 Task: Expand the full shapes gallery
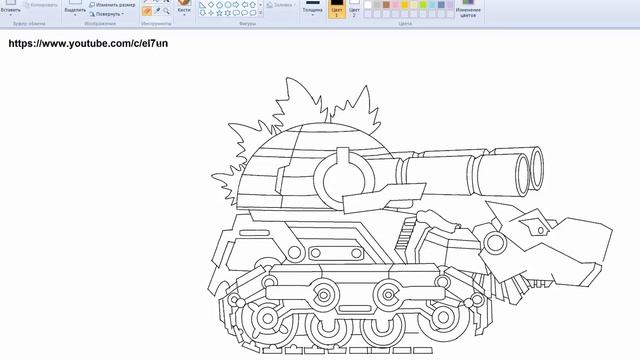261,13
